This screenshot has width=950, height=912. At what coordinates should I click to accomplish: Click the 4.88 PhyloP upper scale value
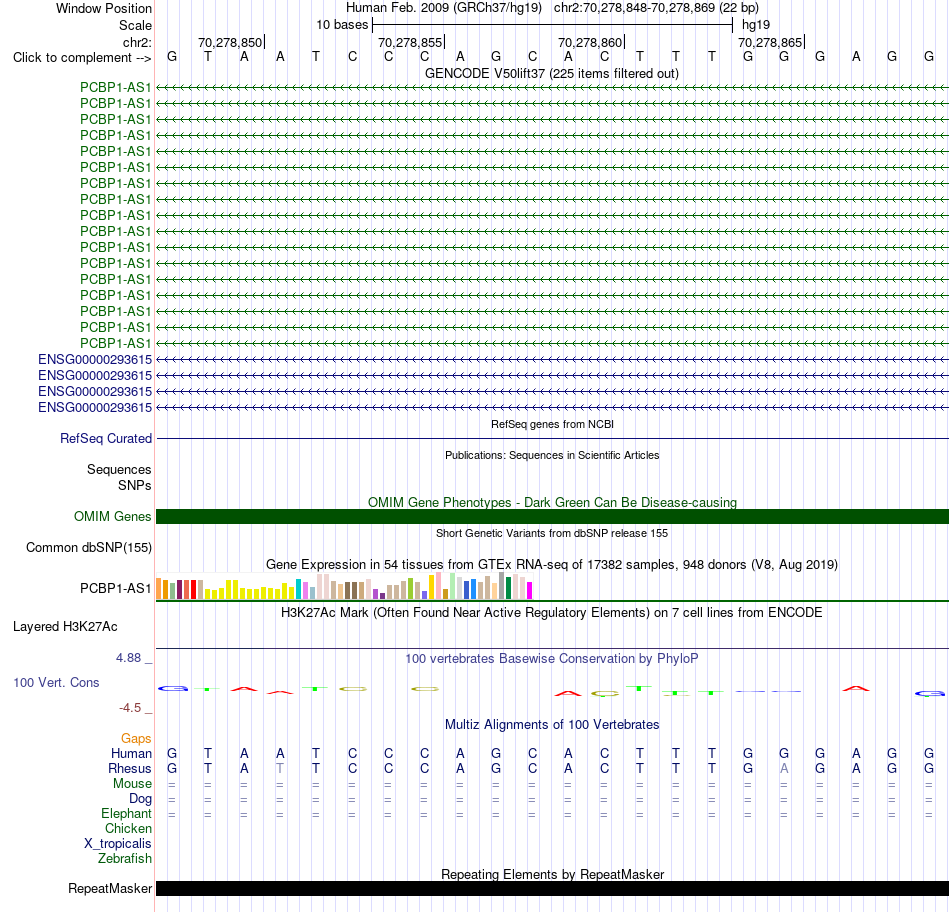point(129,657)
